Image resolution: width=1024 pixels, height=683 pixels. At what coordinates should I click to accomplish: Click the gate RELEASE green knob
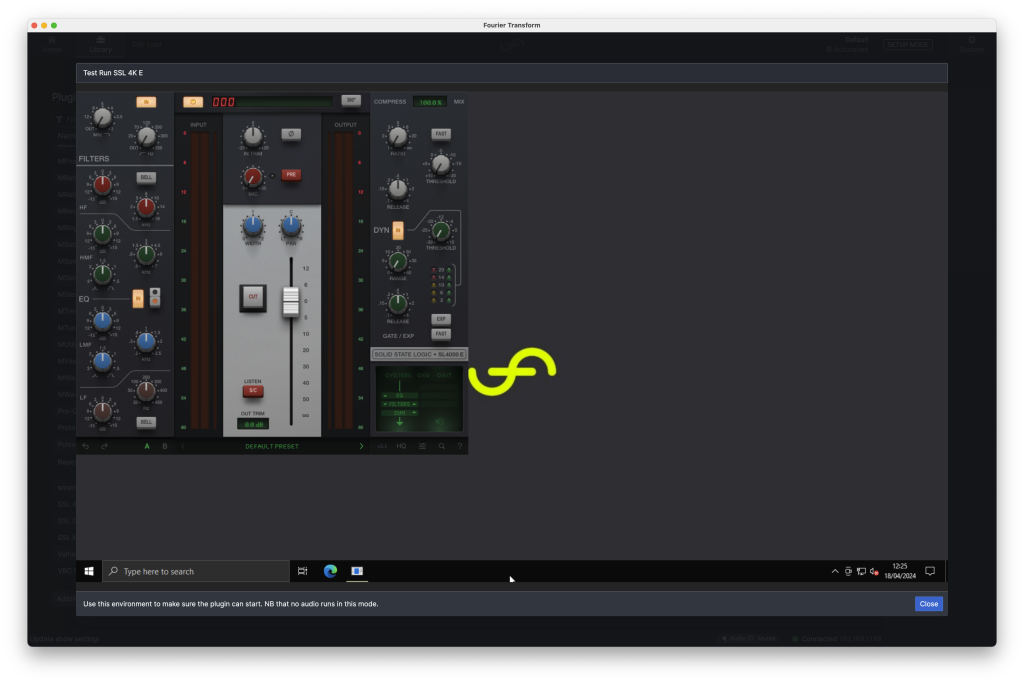click(x=398, y=303)
